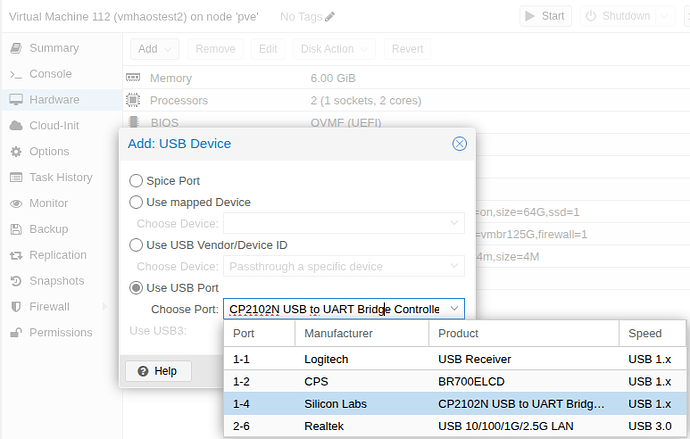This screenshot has height=439, width=690.
Task: Pick the Logitech USB Receiver entry
Action: point(454,357)
